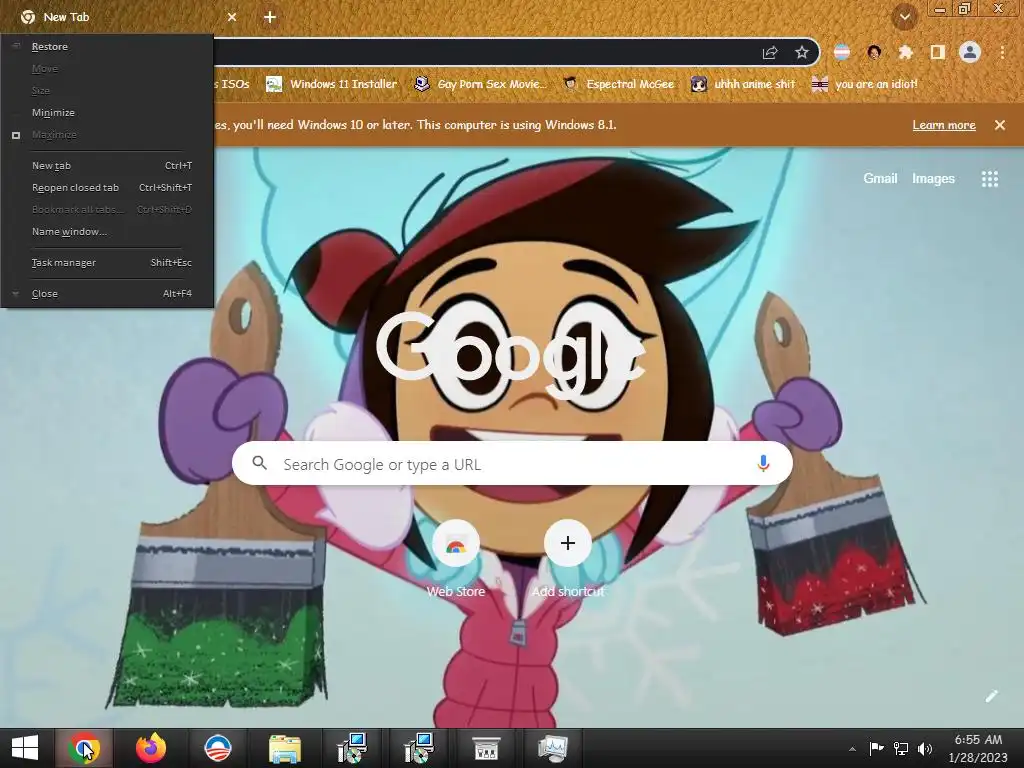Bookmark this page with star icon

tap(802, 52)
